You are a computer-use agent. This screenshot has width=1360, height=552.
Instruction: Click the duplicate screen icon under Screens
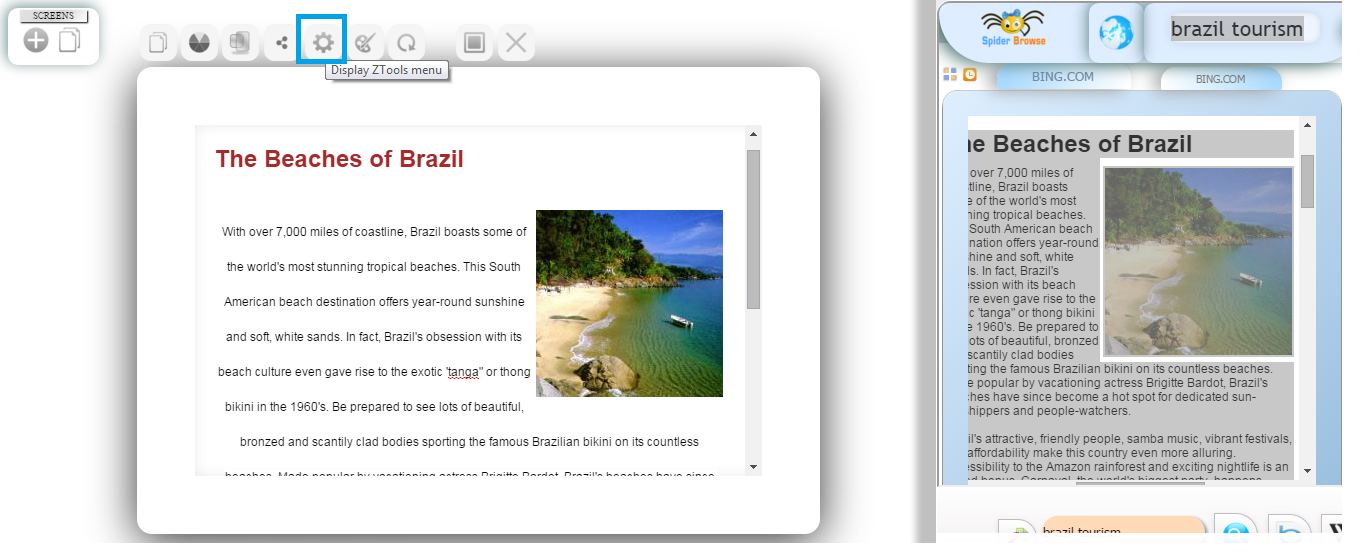[x=69, y=41]
